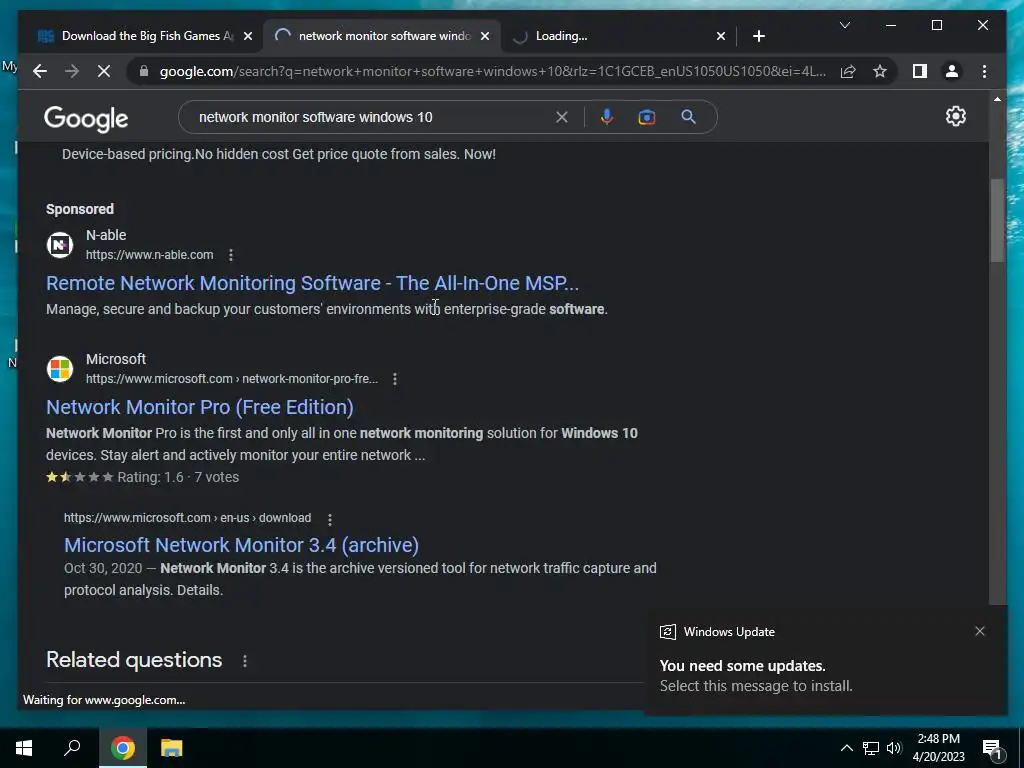Open the Chrome side panel
The height and width of the screenshot is (768, 1024).
point(920,71)
